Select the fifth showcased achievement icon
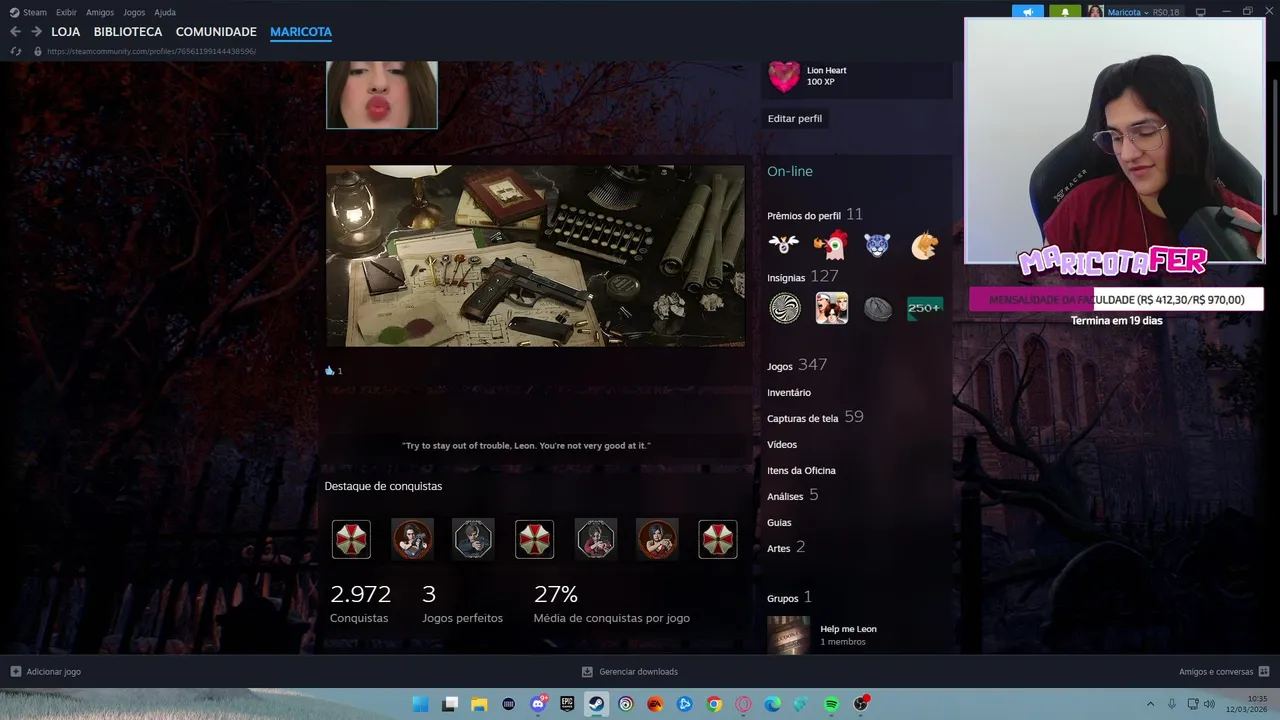 coord(596,539)
